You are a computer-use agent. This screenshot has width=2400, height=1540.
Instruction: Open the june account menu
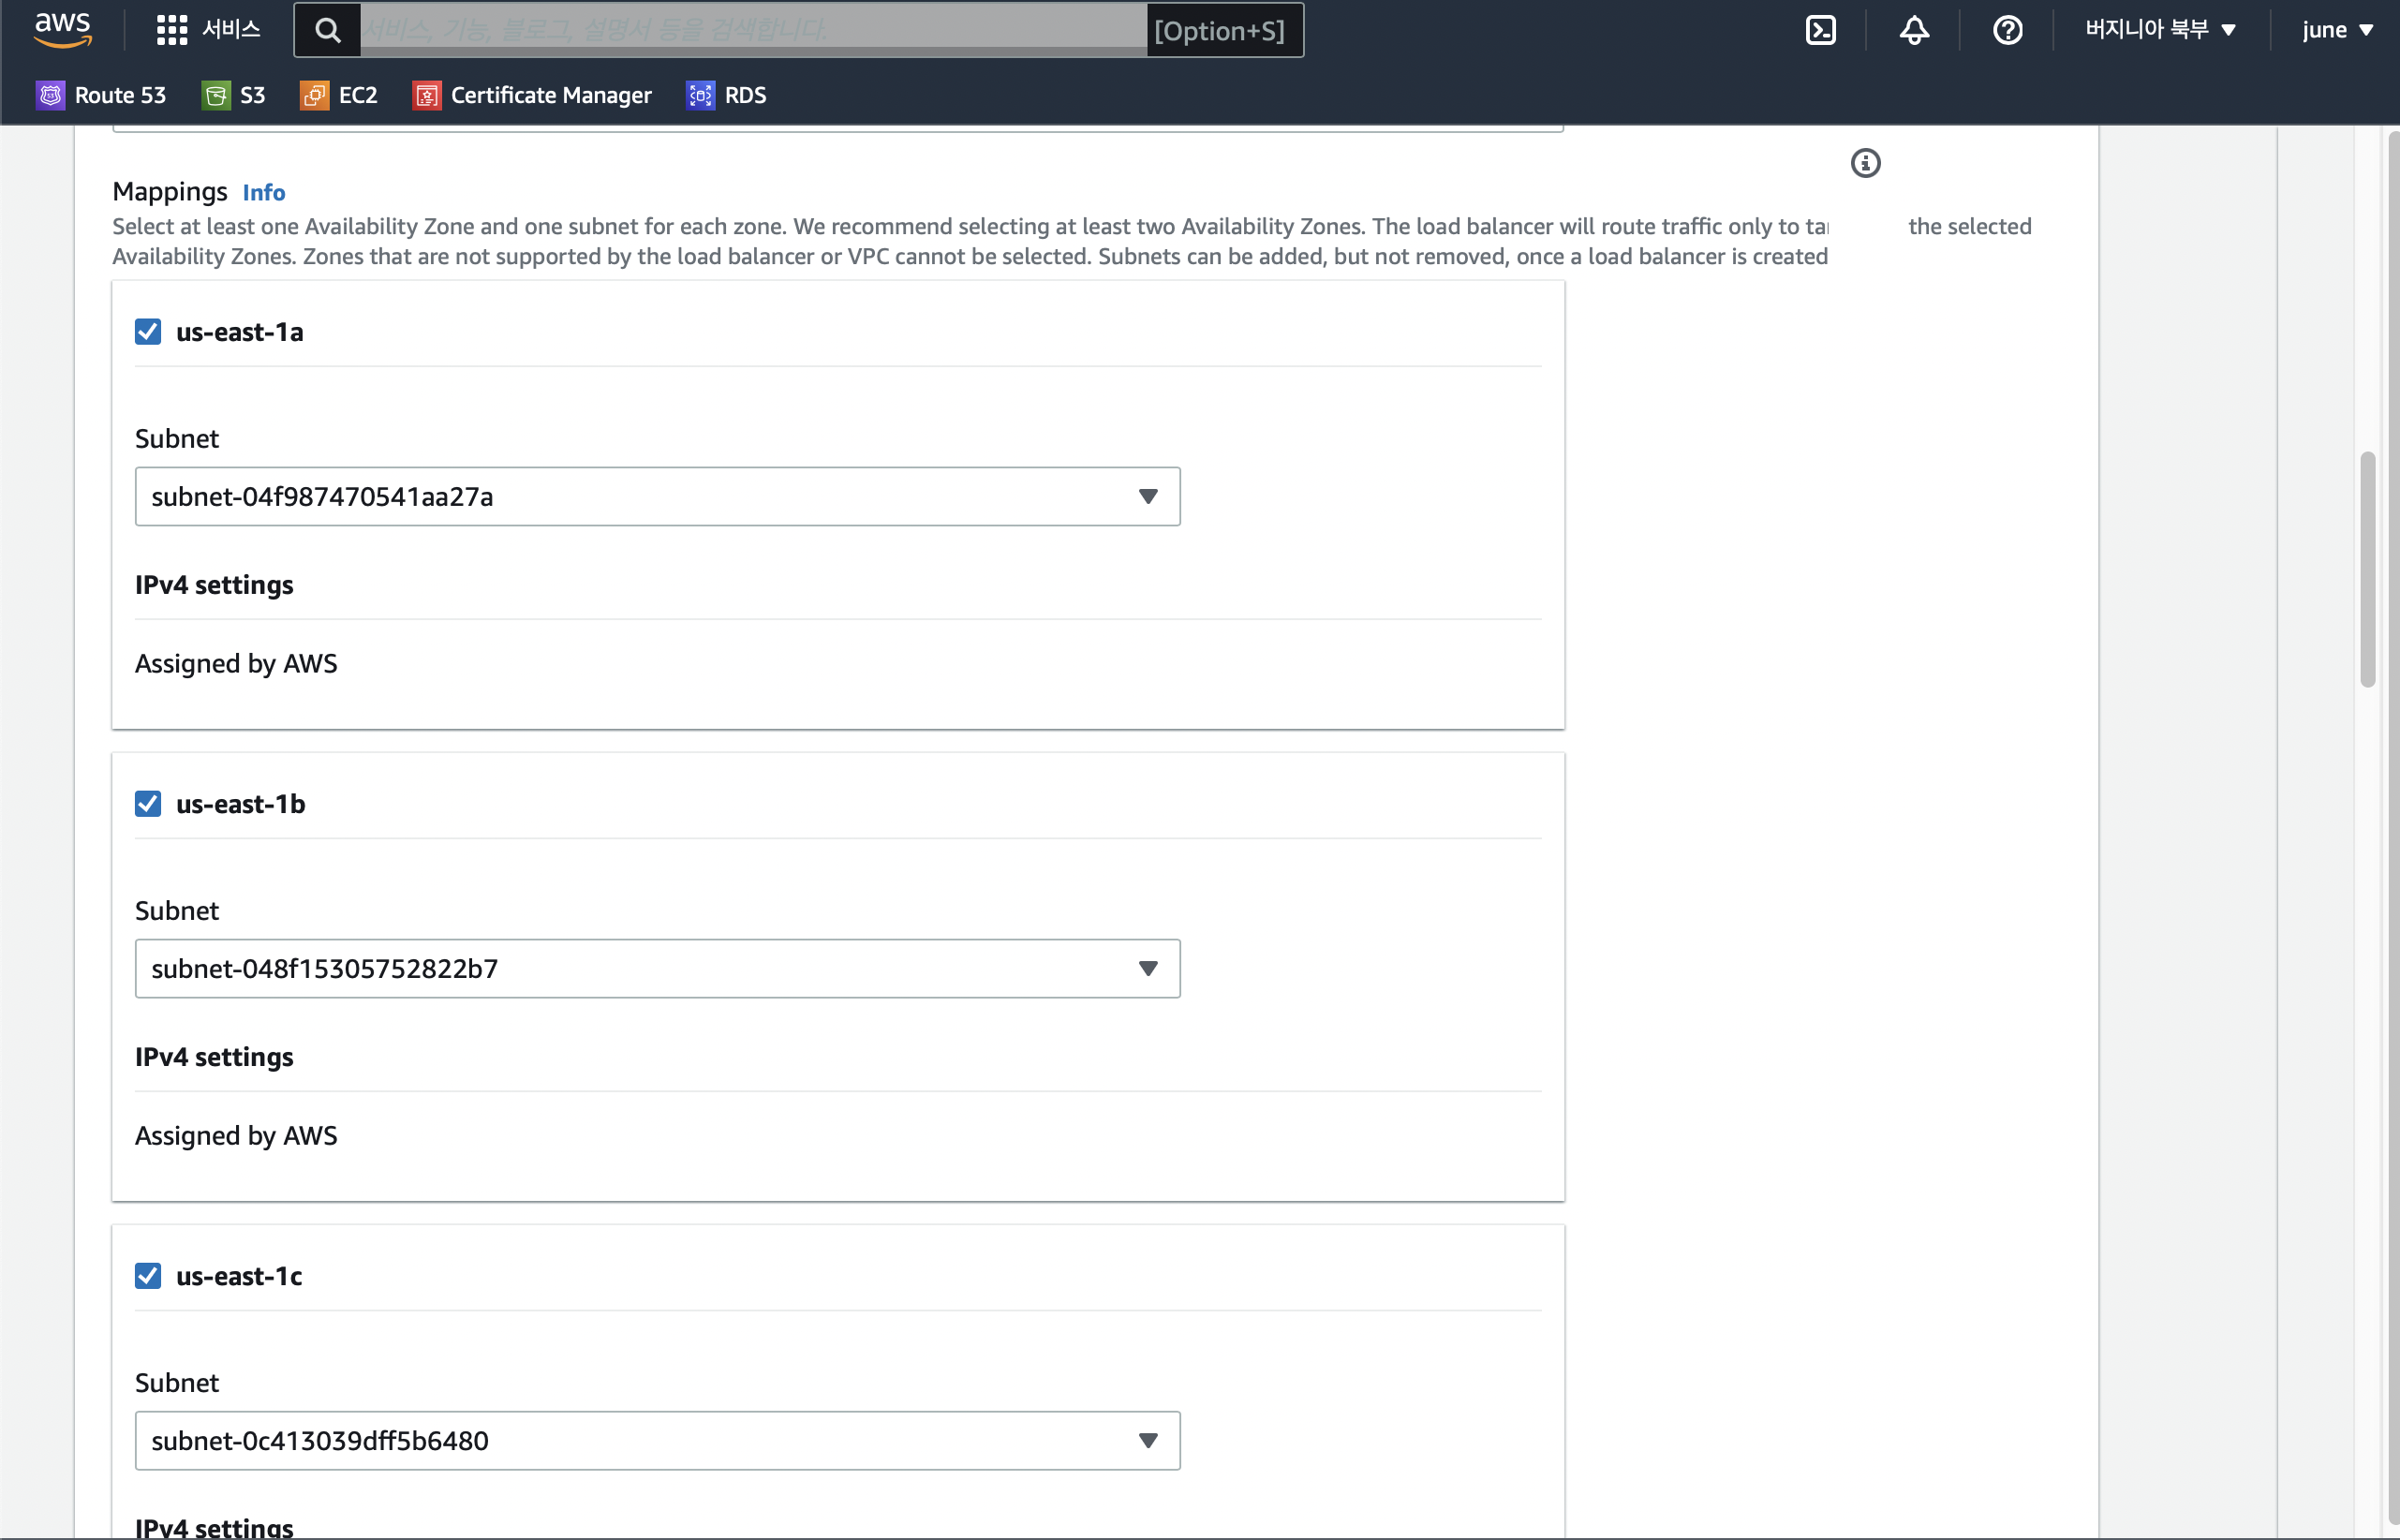[2337, 30]
